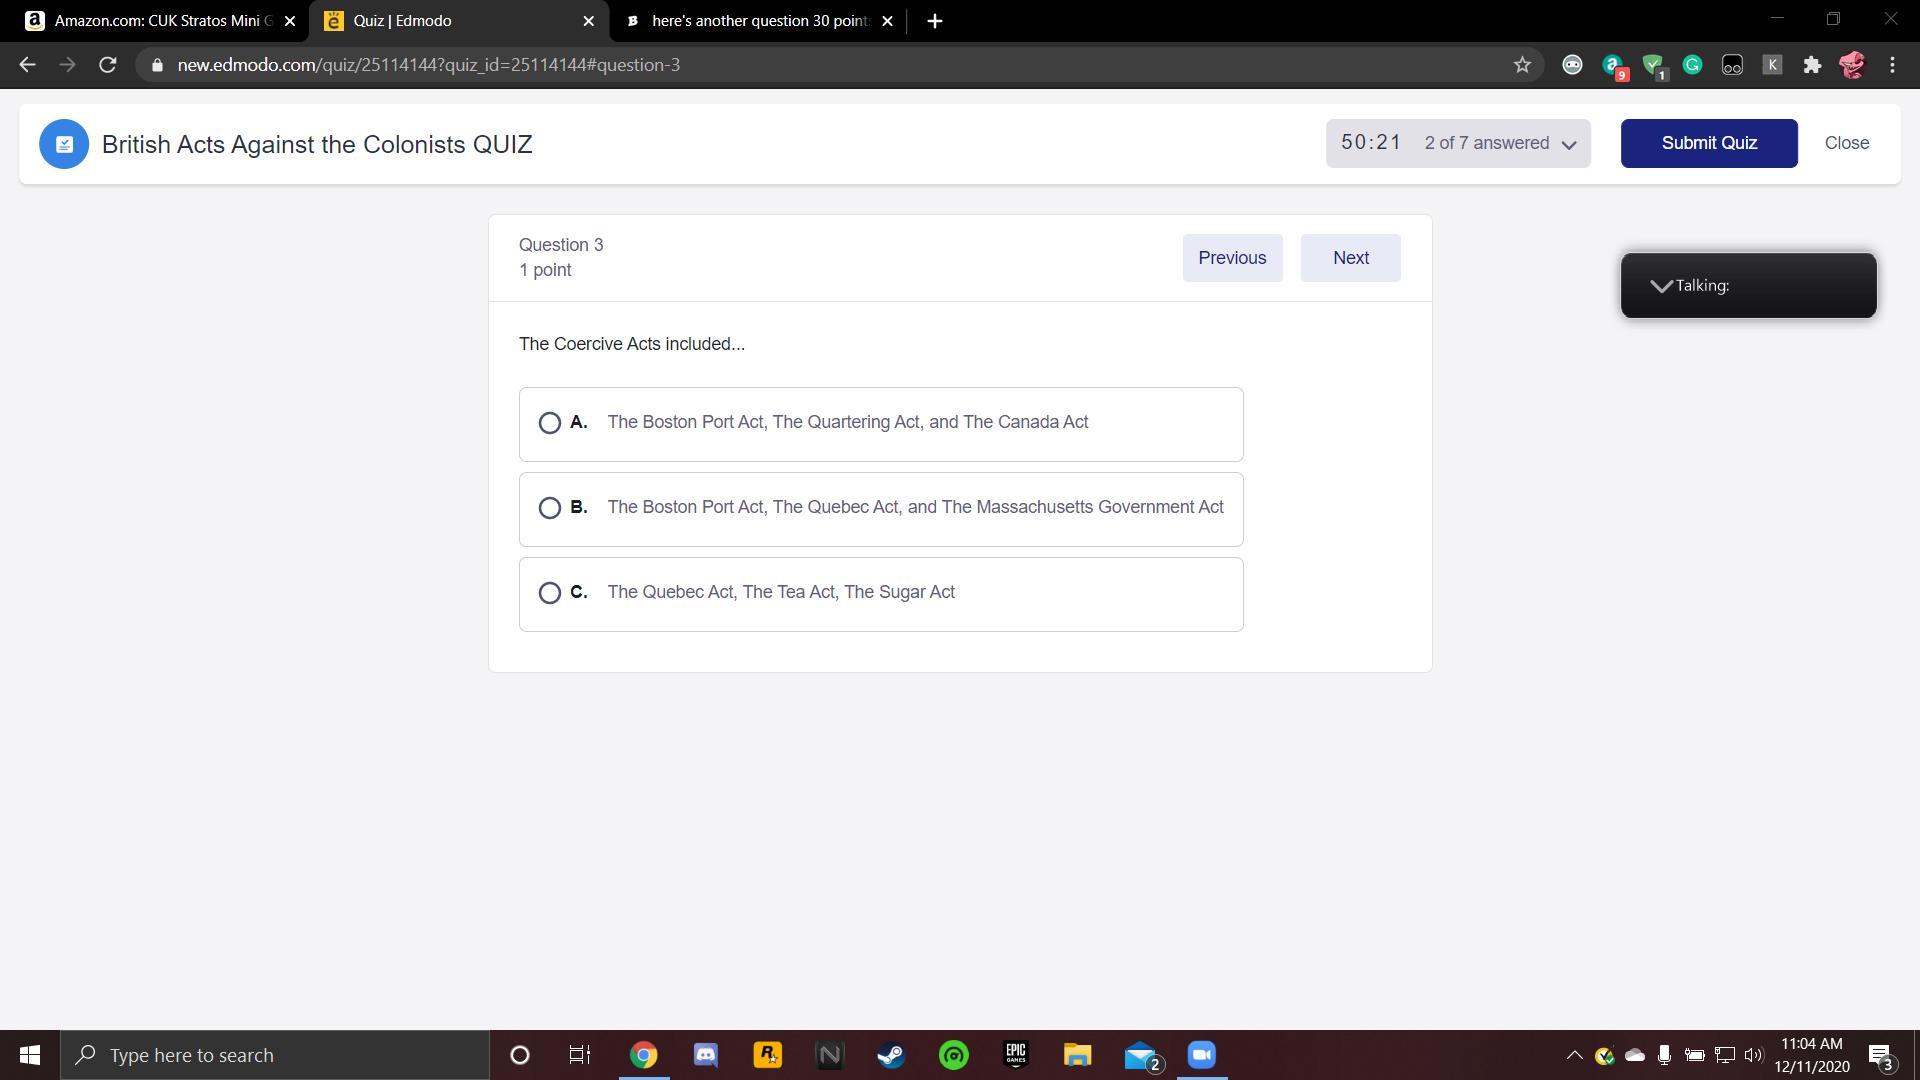The image size is (1920, 1080).
Task: Click the quiz clipboard icon beside title
Action: pos(64,145)
